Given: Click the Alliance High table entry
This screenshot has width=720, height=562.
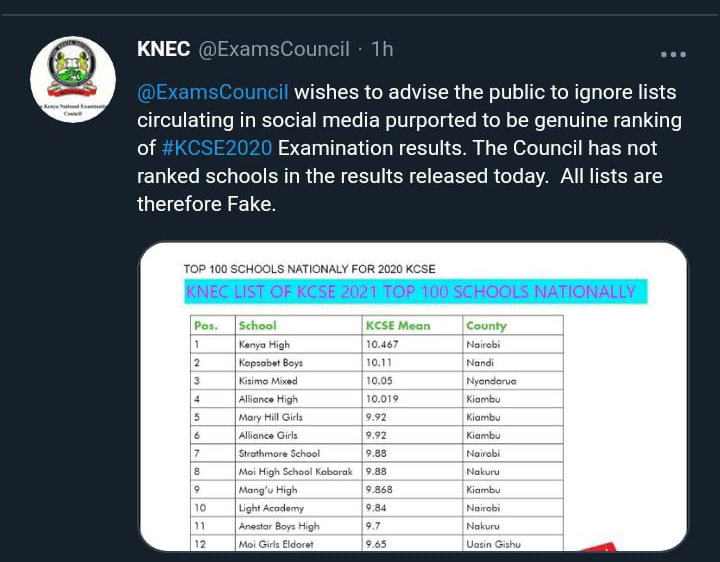Looking at the screenshot, I should (x=268, y=399).
